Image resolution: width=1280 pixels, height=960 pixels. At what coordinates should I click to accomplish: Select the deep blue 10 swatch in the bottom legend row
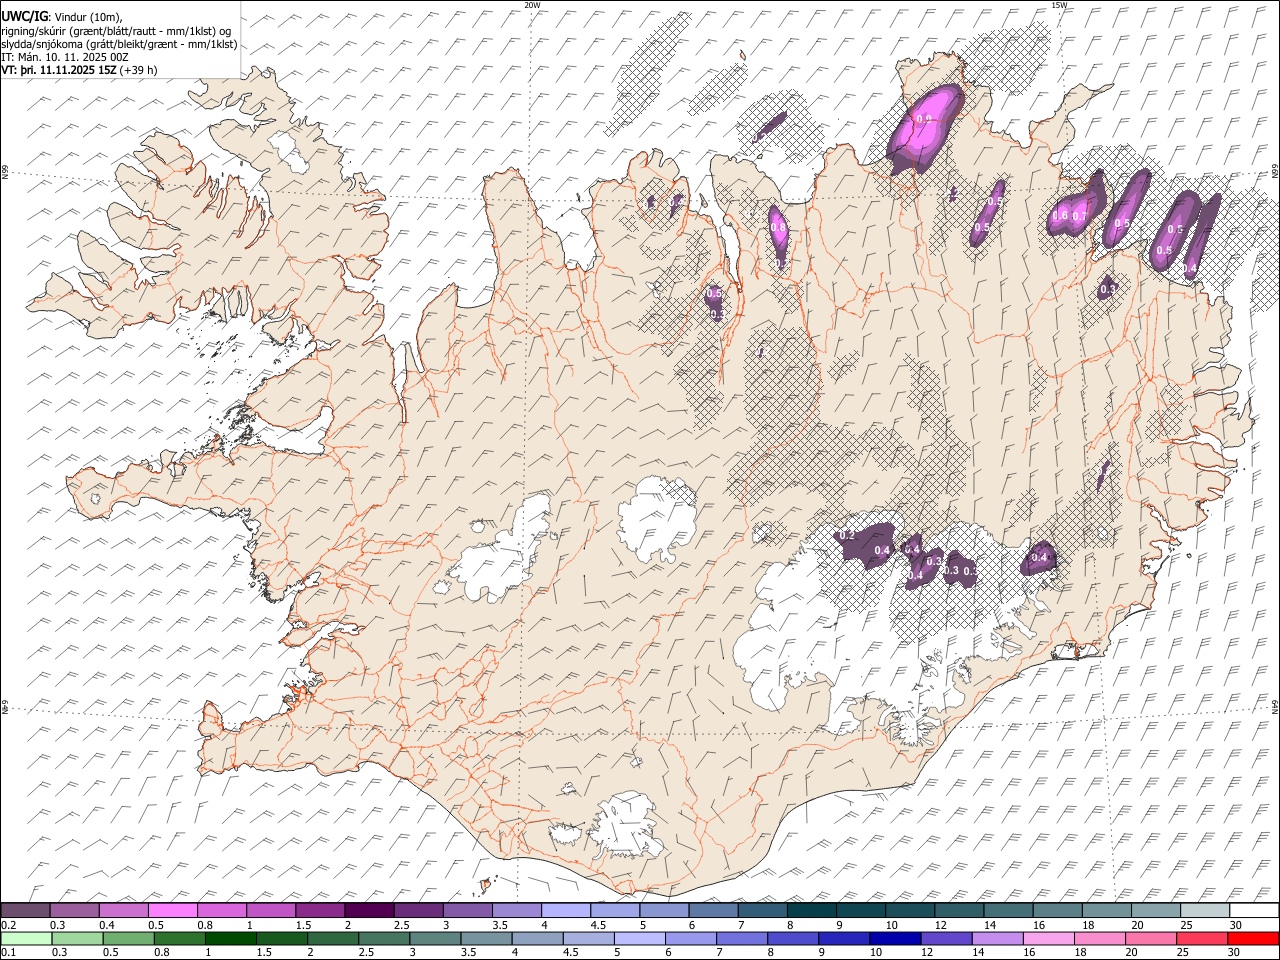click(895, 938)
